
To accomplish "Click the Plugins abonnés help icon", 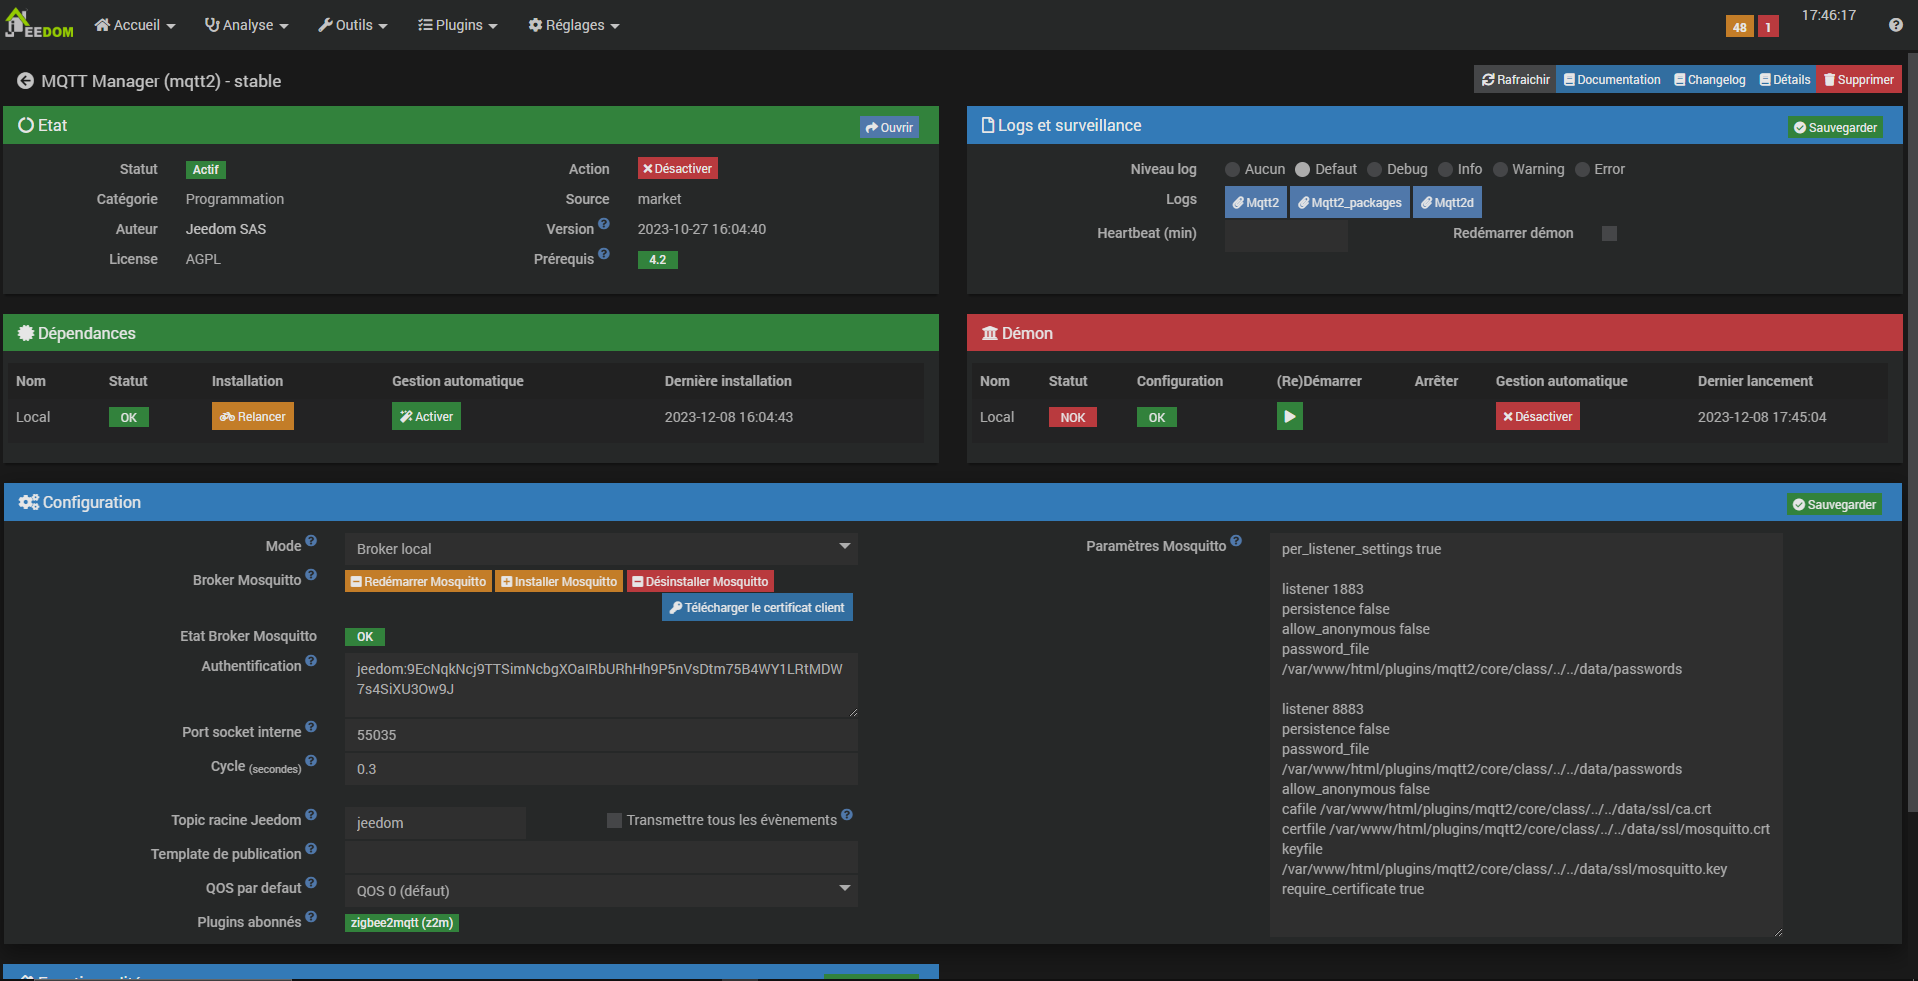I will [311, 917].
